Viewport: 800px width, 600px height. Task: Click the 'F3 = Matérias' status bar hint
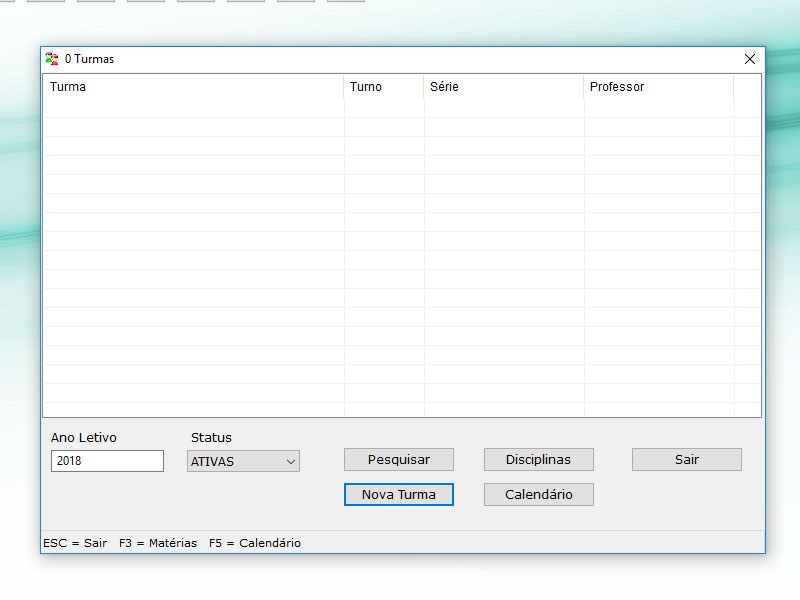pos(157,543)
